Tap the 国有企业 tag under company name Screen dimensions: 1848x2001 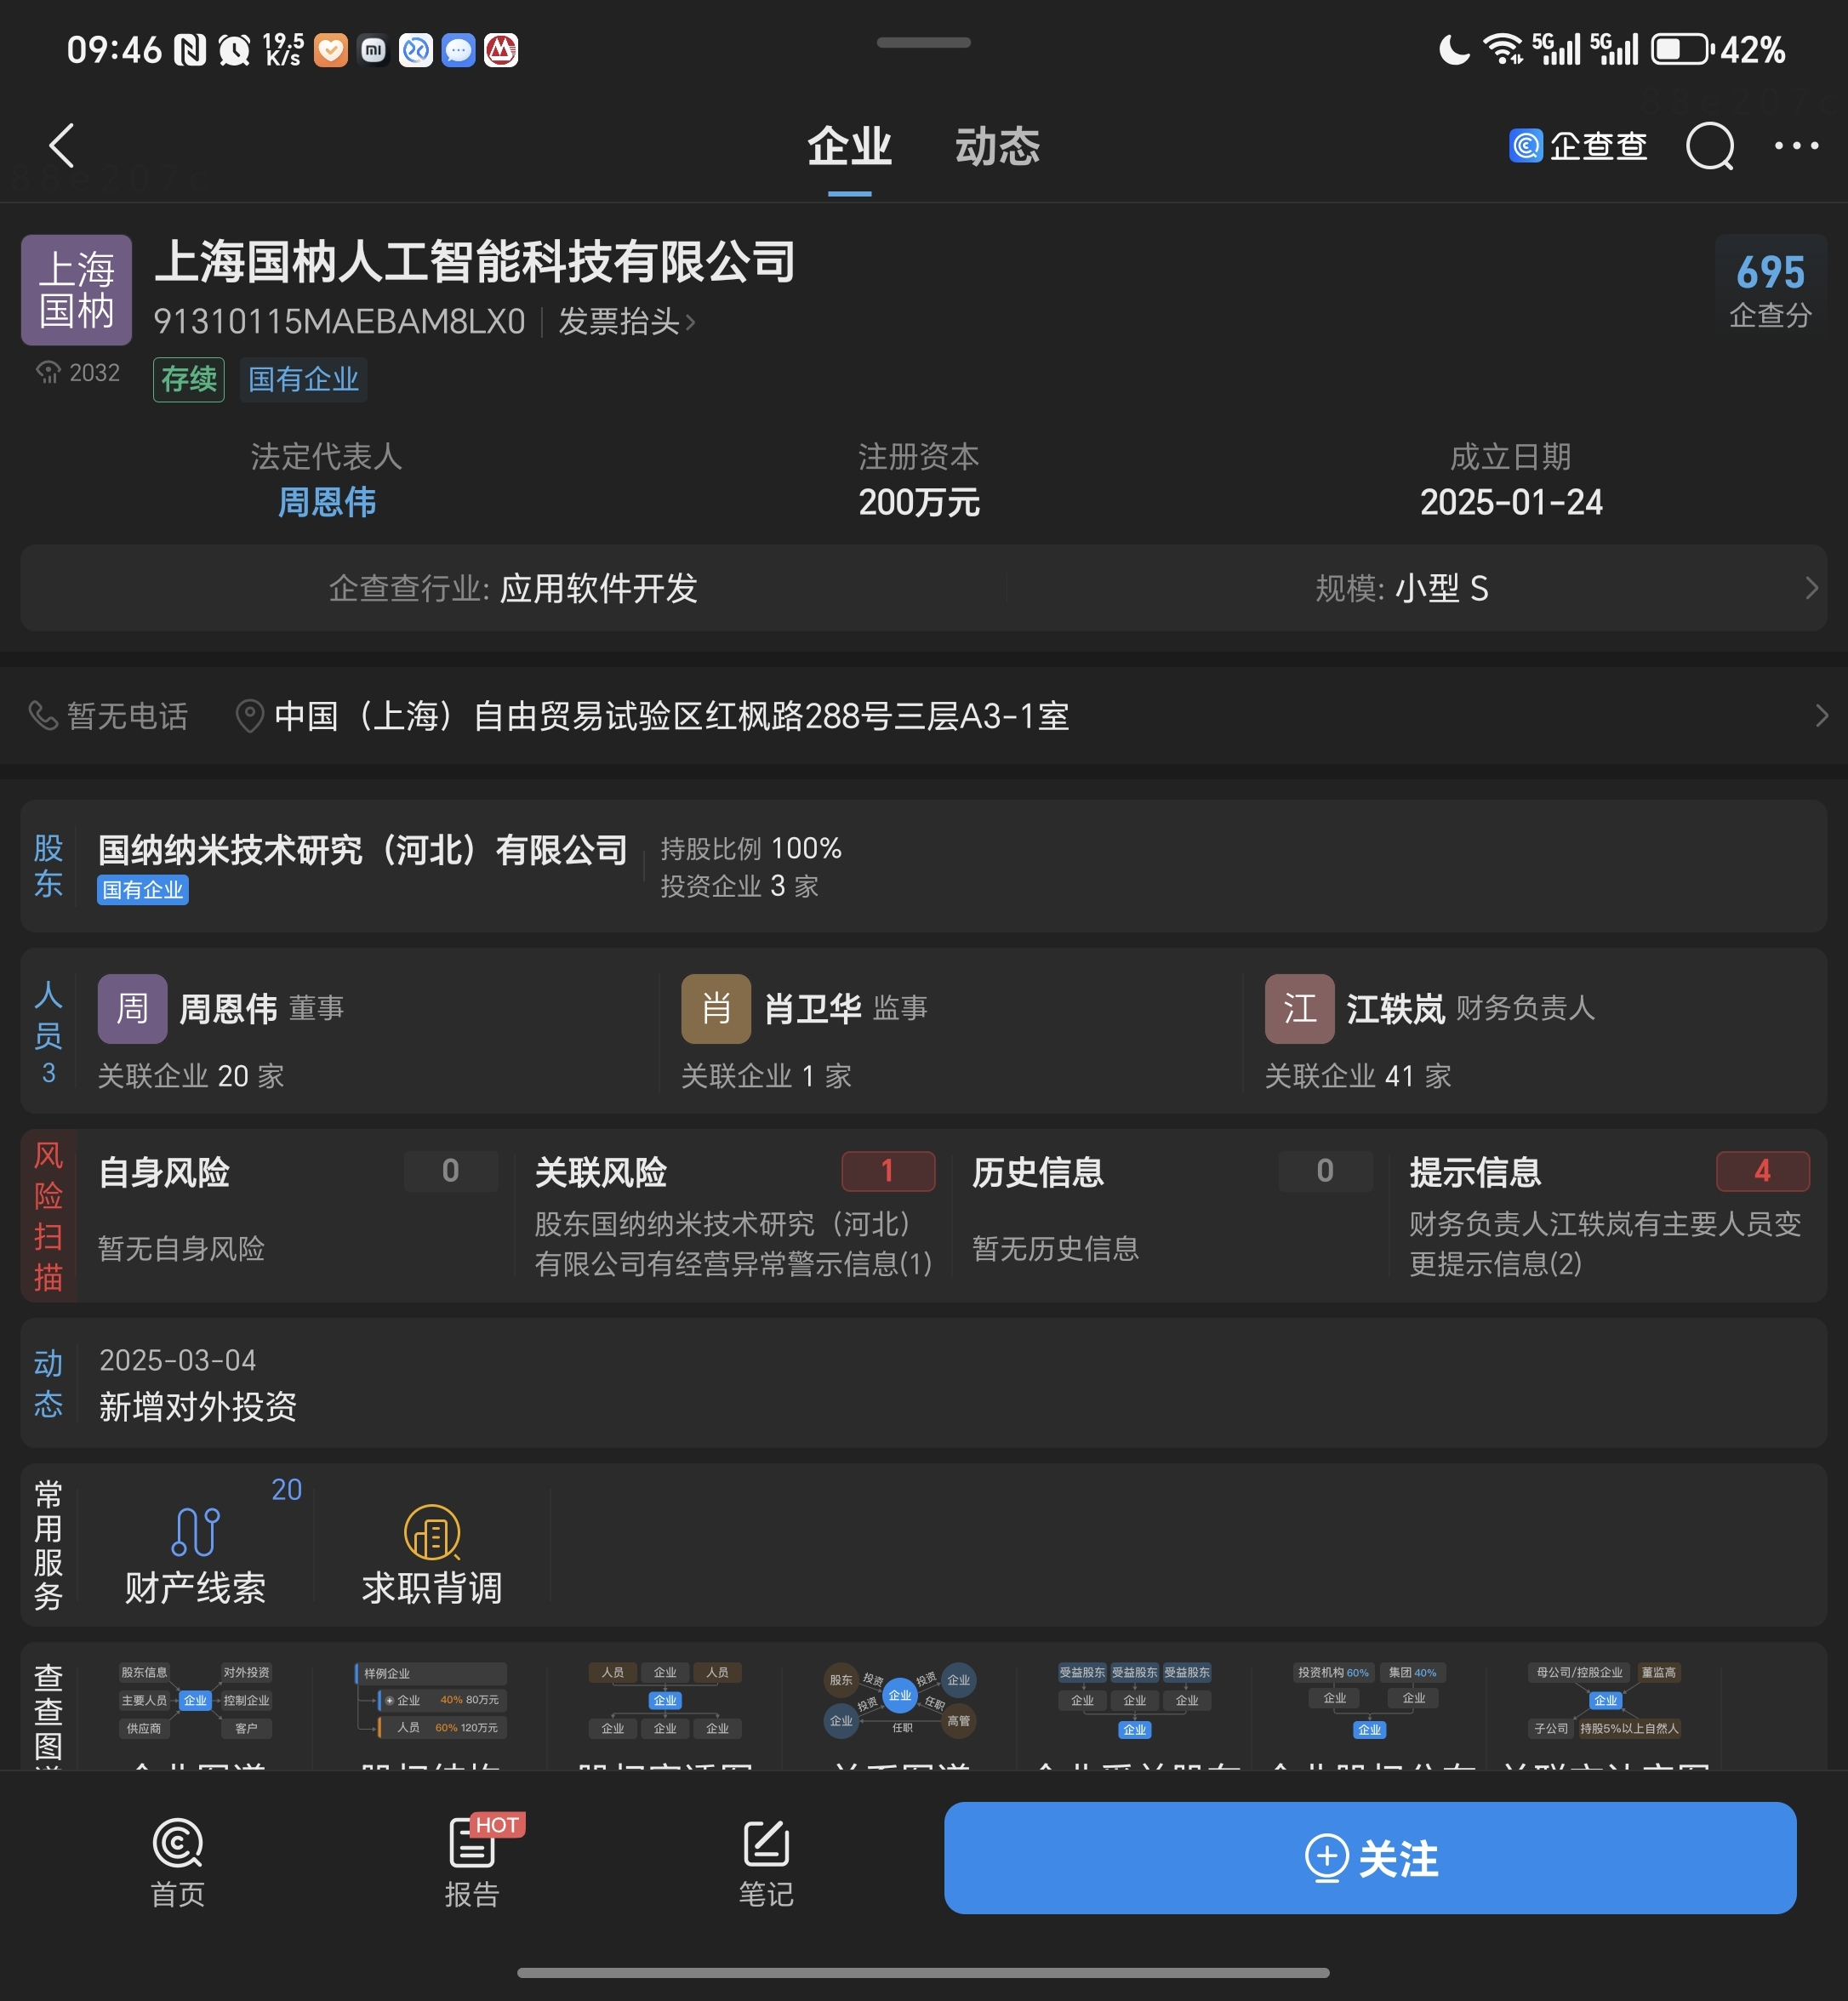pyautogui.click(x=303, y=379)
